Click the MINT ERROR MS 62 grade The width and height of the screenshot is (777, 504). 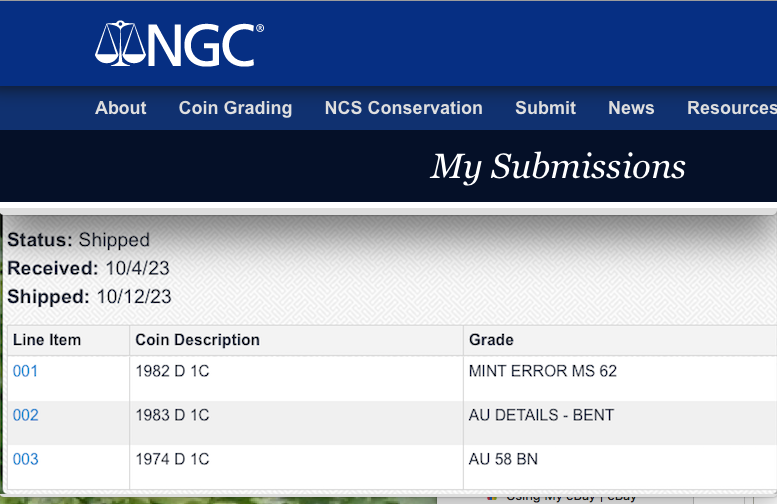[x=542, y=371]
